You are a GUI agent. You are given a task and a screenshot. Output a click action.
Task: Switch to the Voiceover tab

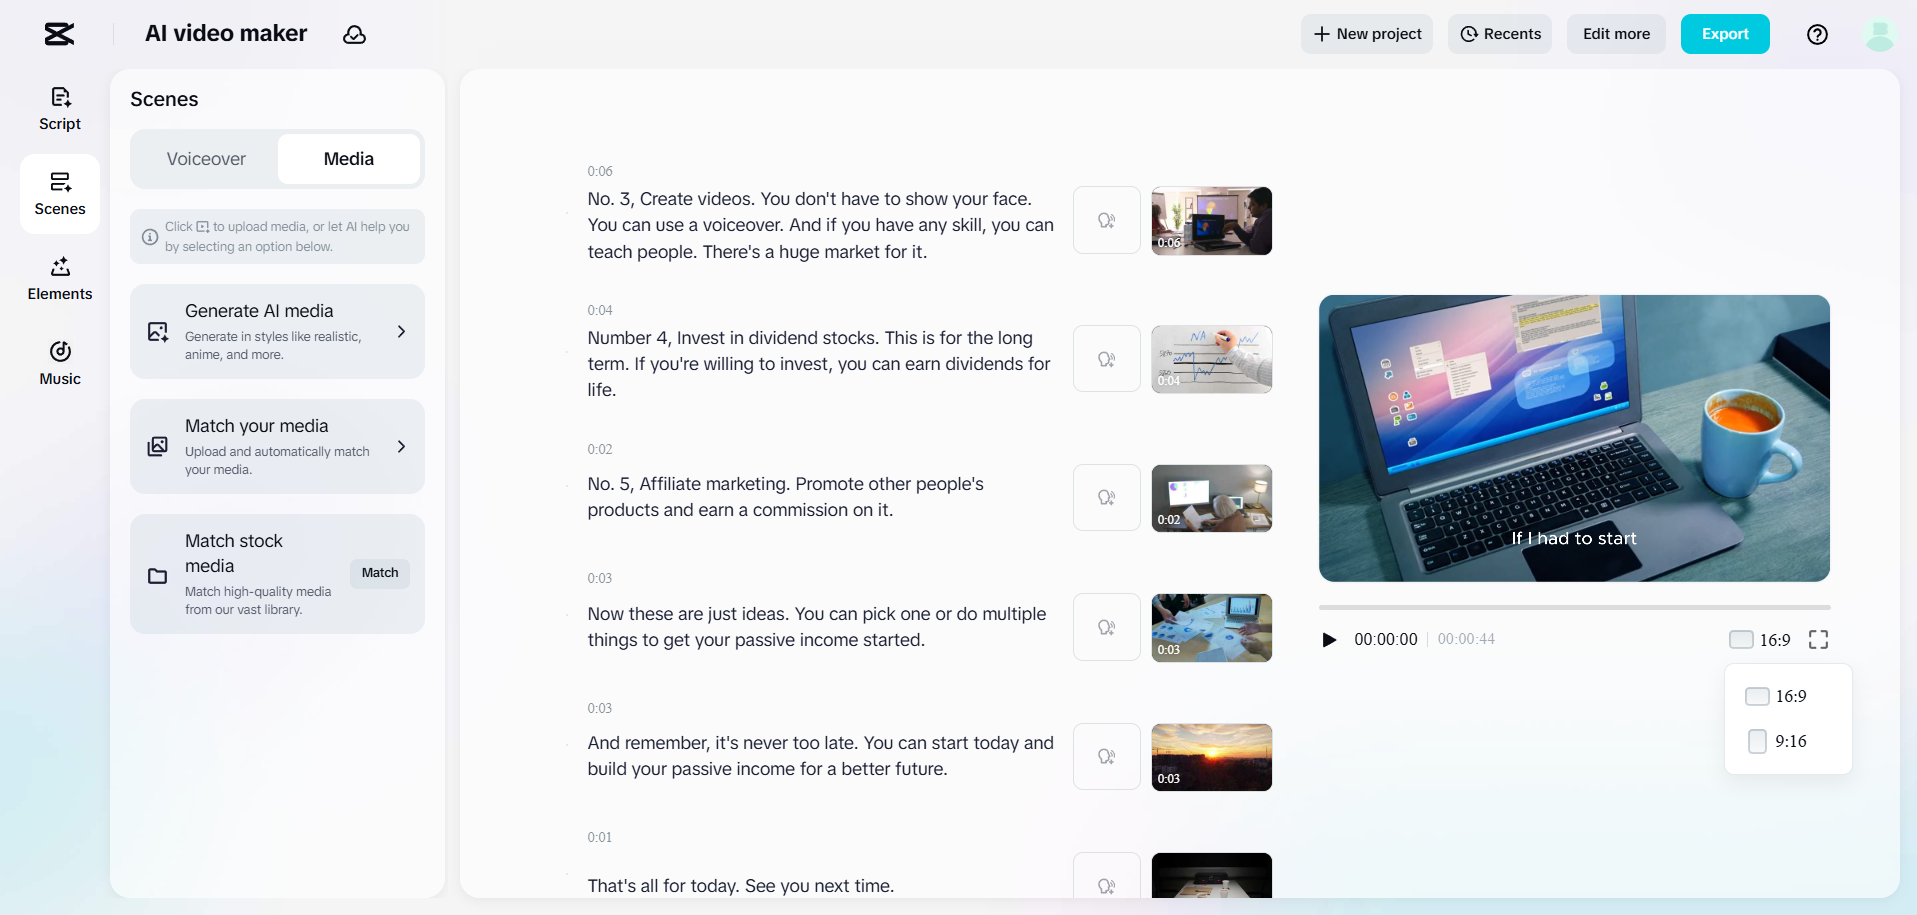[x=206, y=159]
